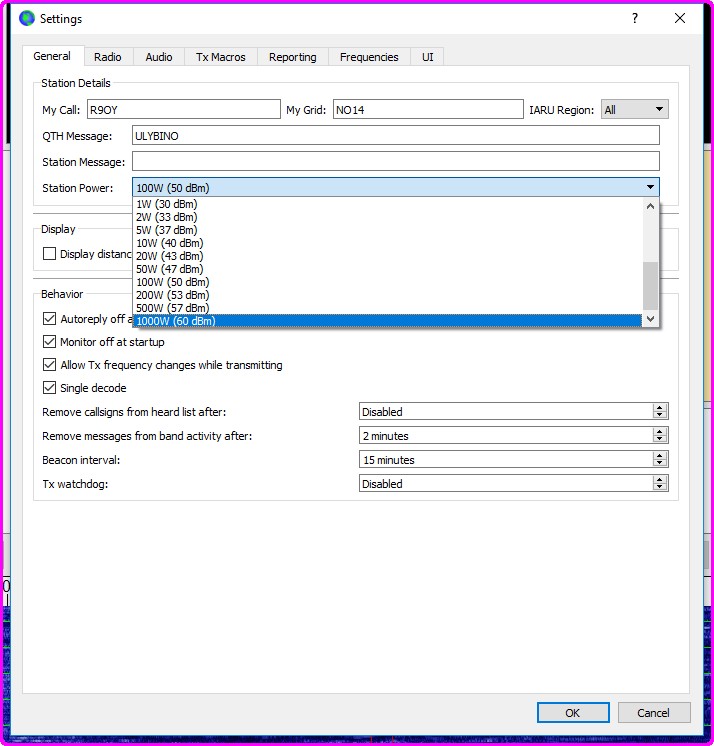Go to the Frequencies tab
The height and width of the screenshot is (746, 714).
pyautogui.click(x=369, y=57)
